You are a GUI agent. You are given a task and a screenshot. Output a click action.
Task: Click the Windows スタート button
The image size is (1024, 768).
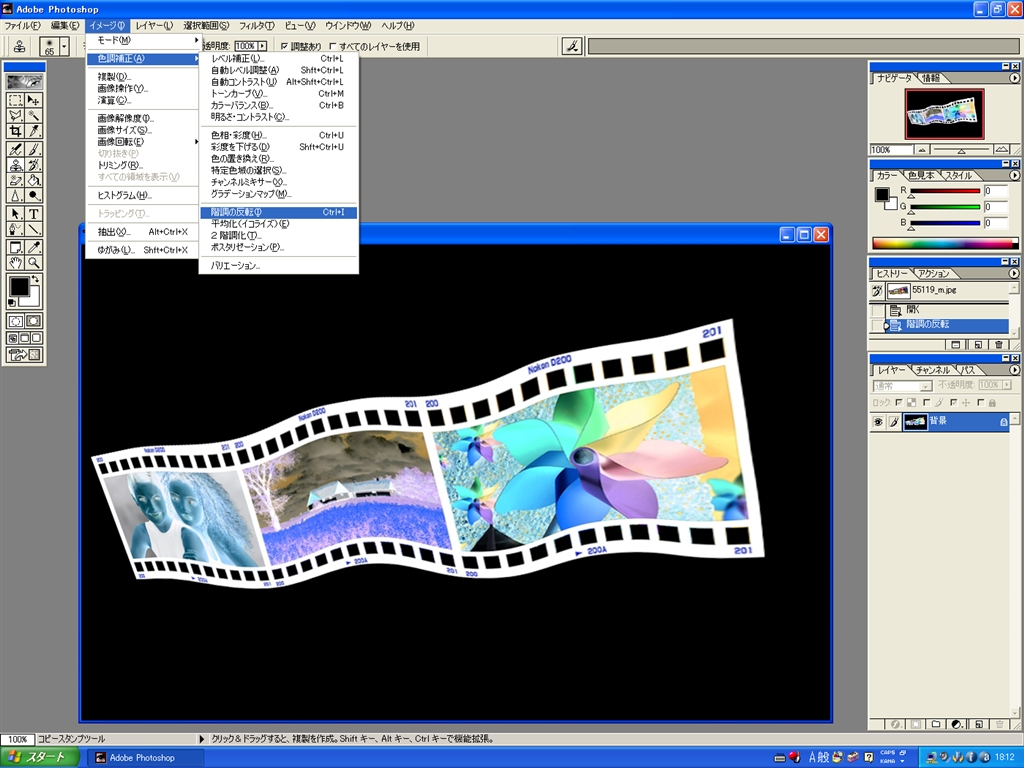pos(39,758)
